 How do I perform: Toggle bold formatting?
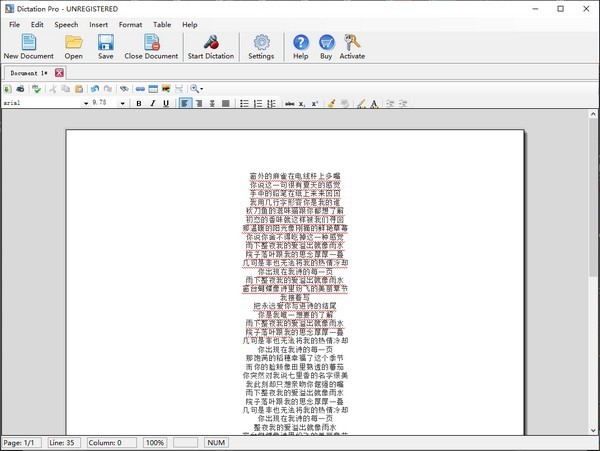[x=139, y=103]
